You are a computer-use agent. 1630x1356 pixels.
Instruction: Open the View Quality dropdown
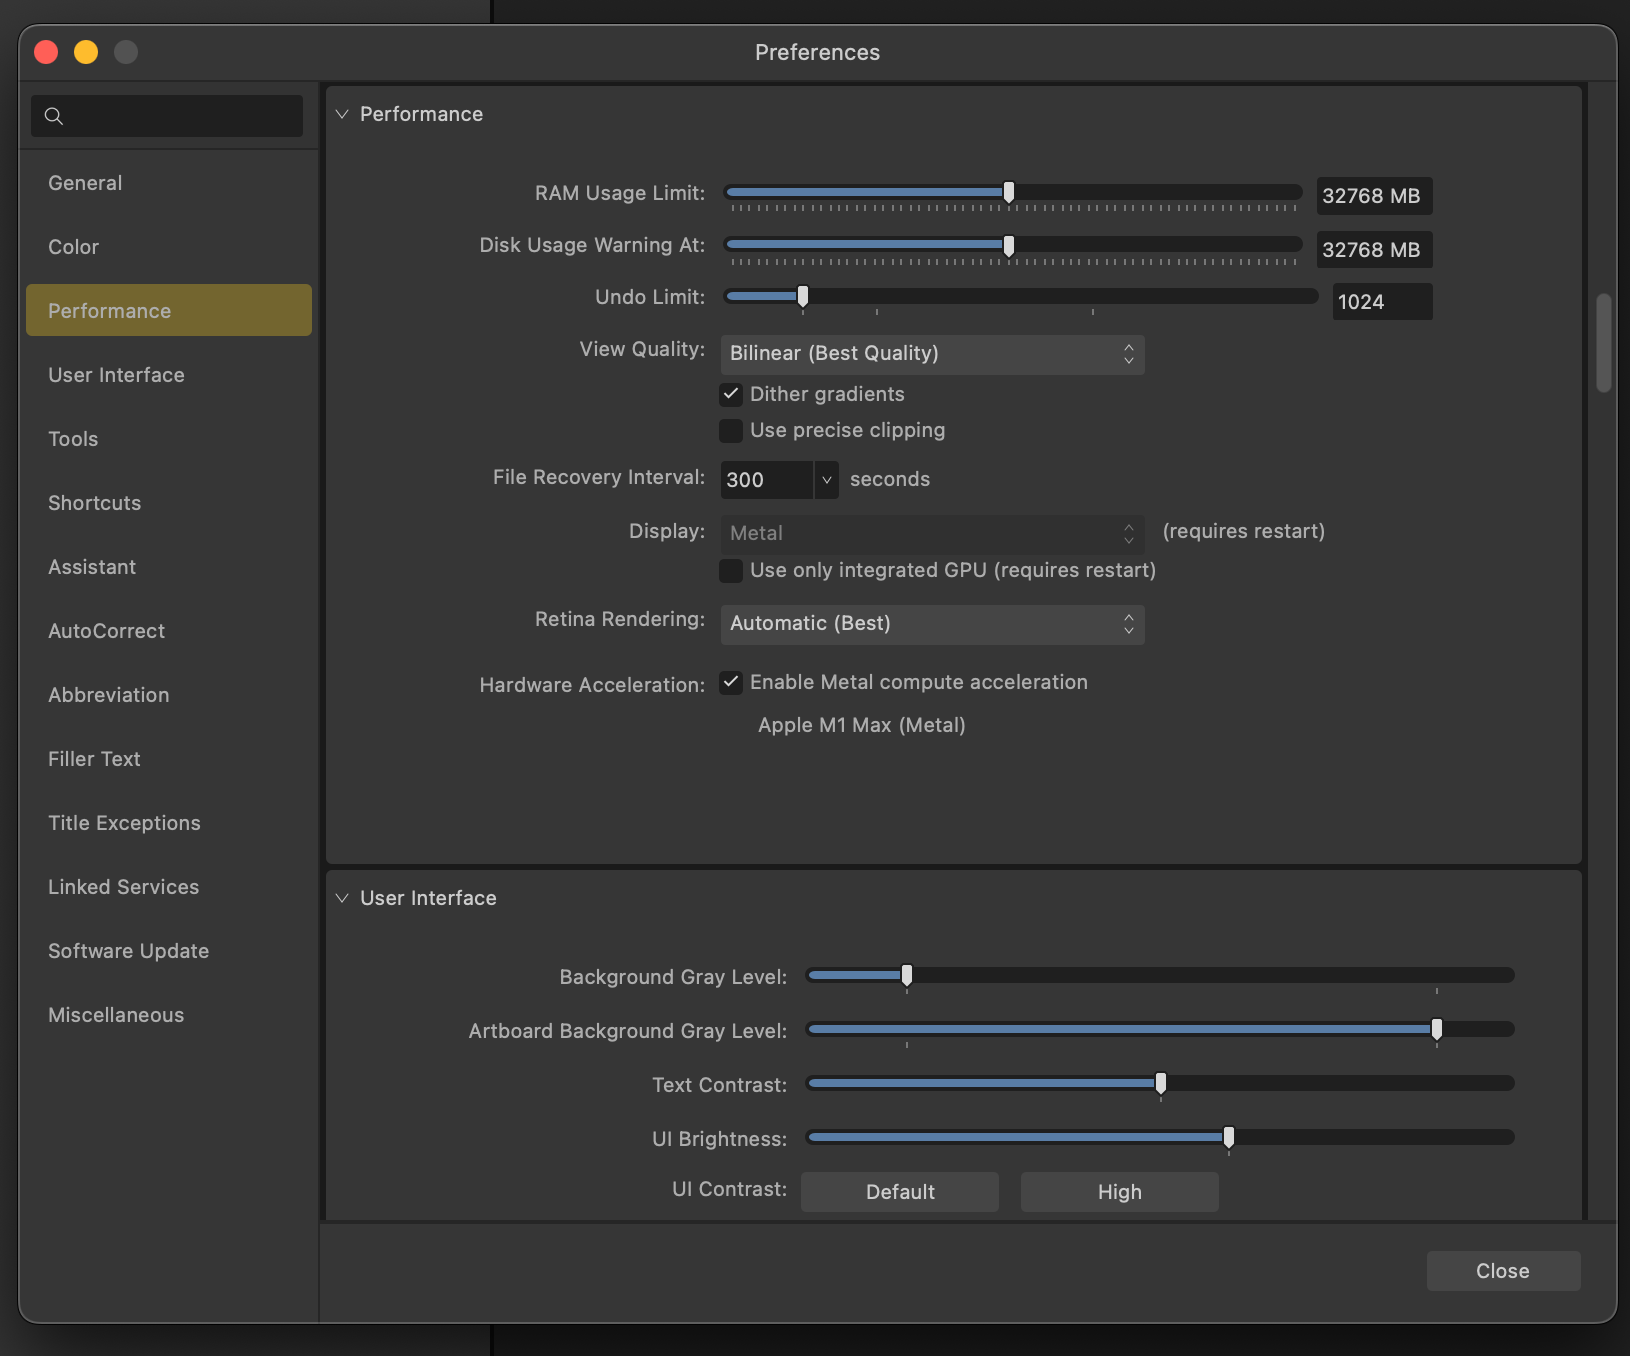point(932,354)
